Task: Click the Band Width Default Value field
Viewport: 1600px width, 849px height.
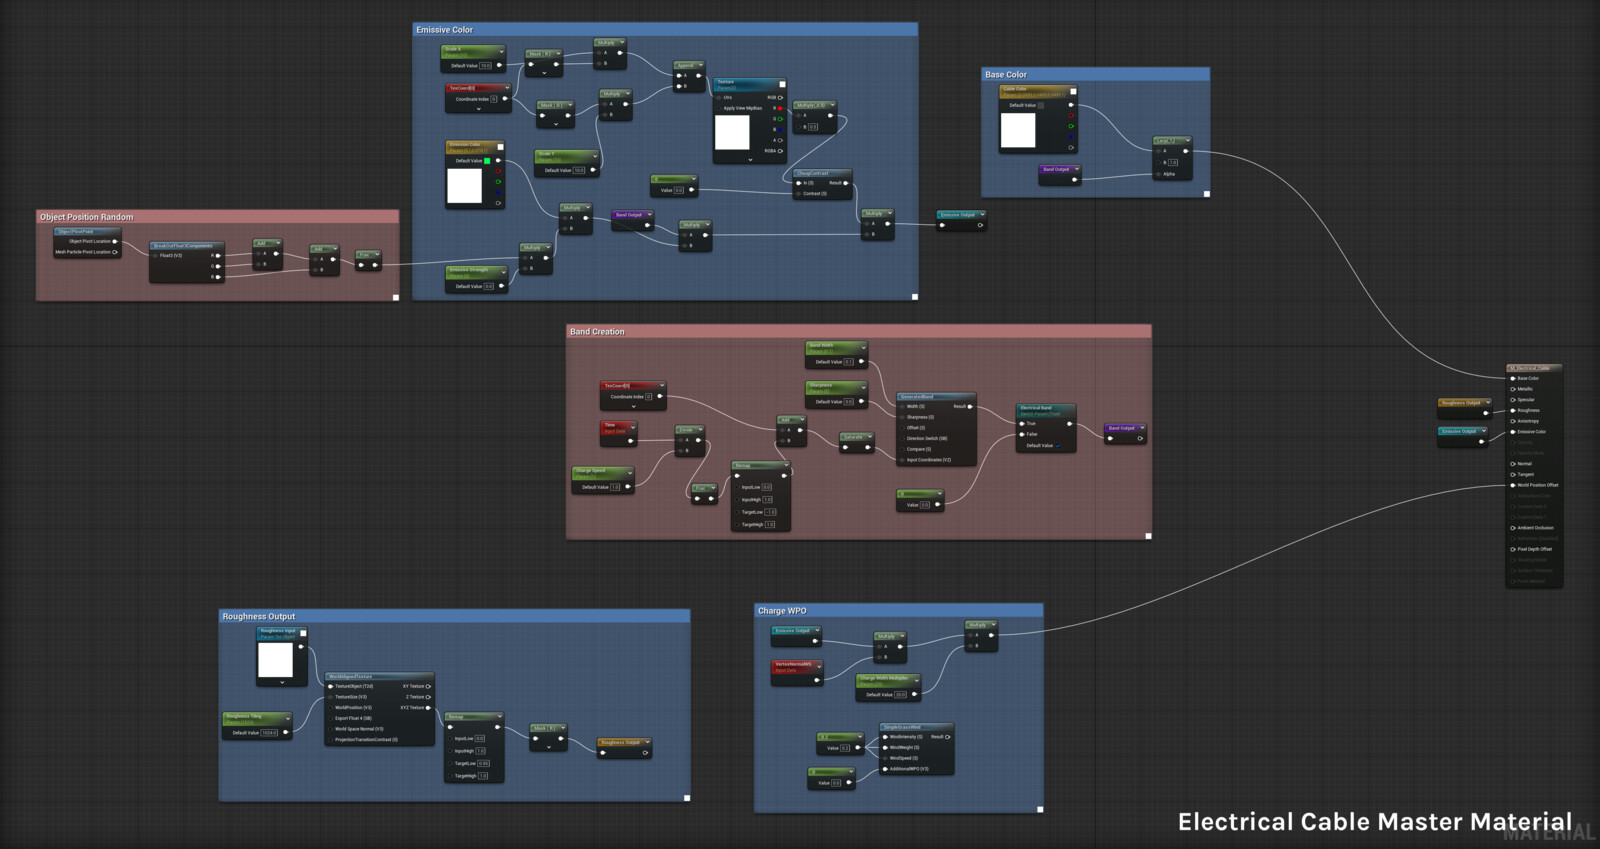Action: coord(848,362)
